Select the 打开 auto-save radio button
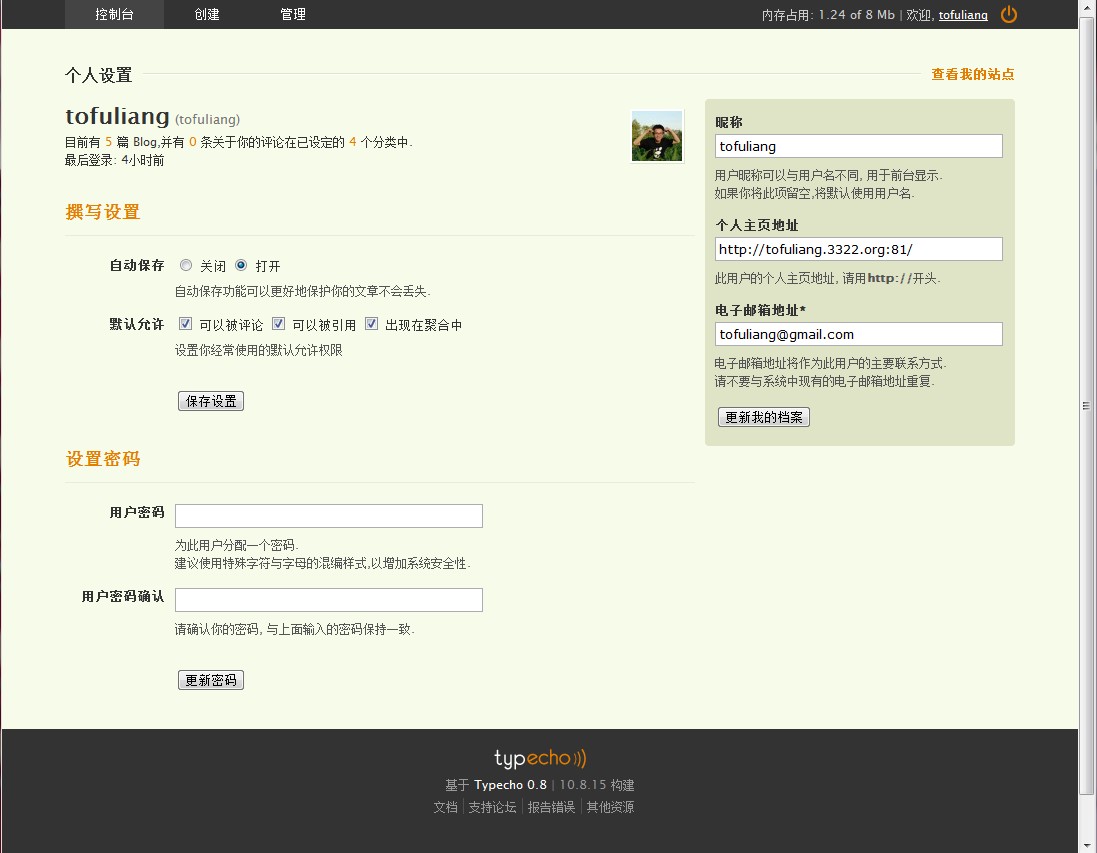The image size is (1097, 853). pos(241,266)
